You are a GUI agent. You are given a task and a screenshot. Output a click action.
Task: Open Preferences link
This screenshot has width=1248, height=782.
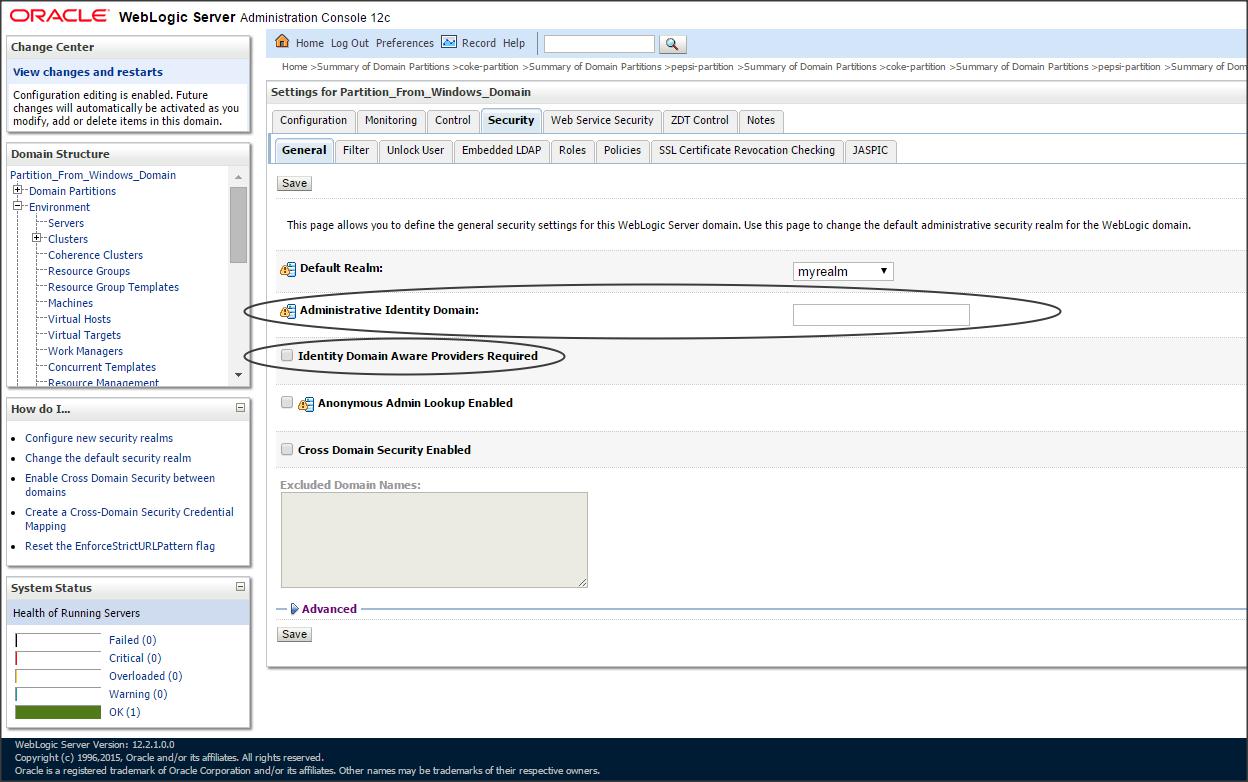click(x=405, y=43)
